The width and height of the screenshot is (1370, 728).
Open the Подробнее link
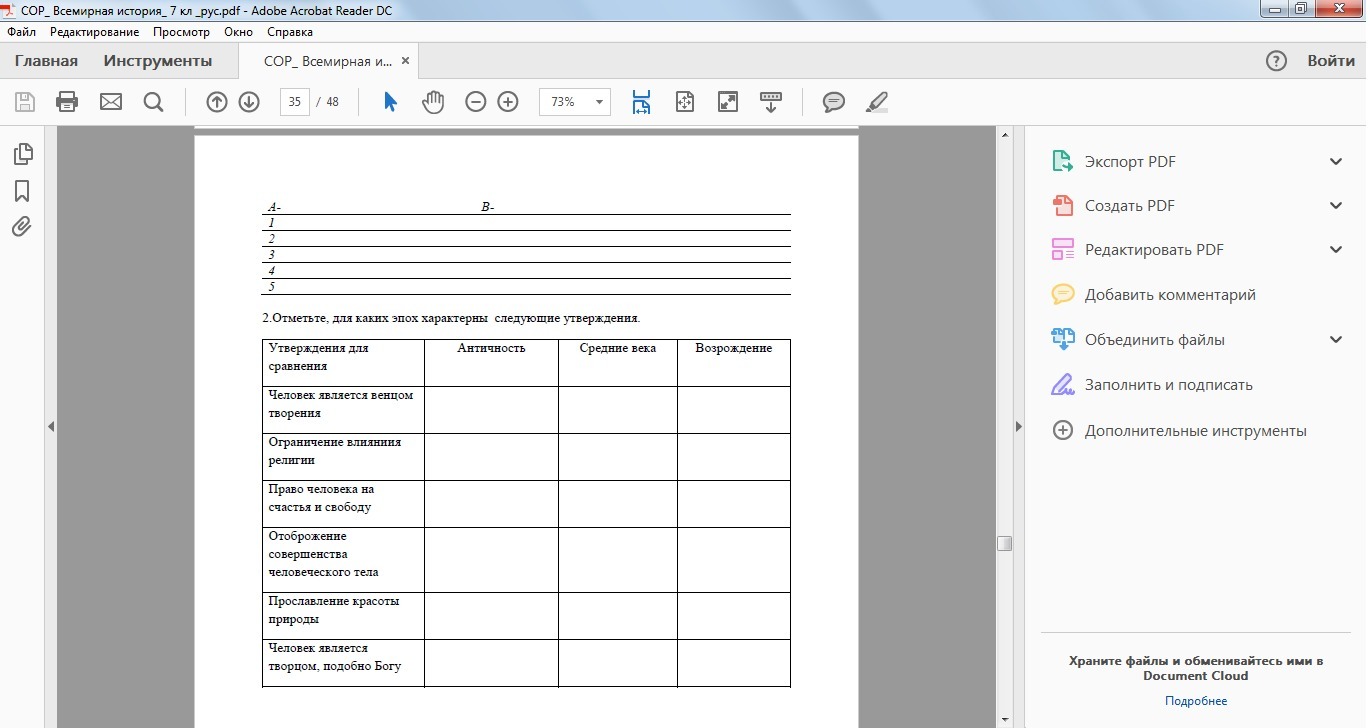1196,701
